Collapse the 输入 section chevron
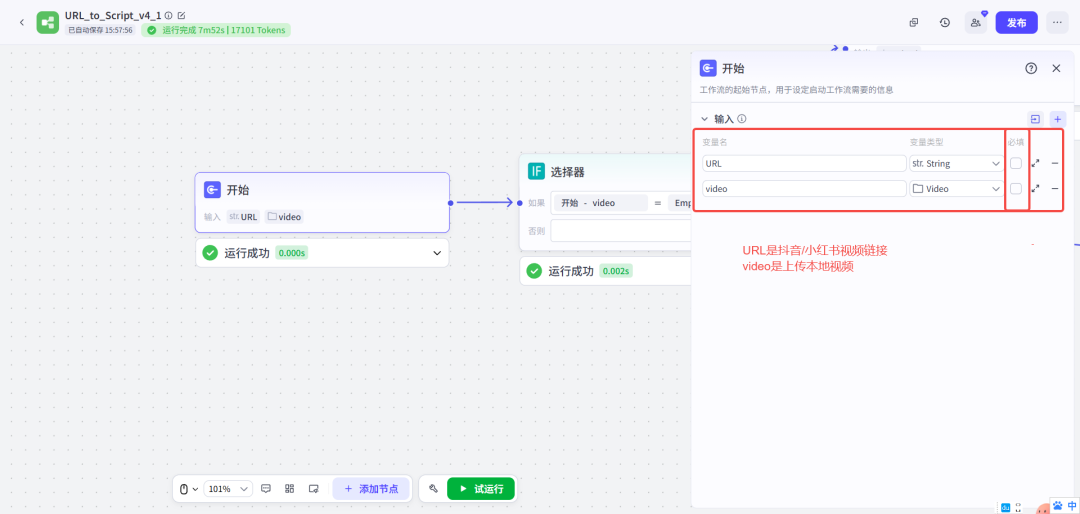This screenshot has height=514, width=1080. point(705,119)
